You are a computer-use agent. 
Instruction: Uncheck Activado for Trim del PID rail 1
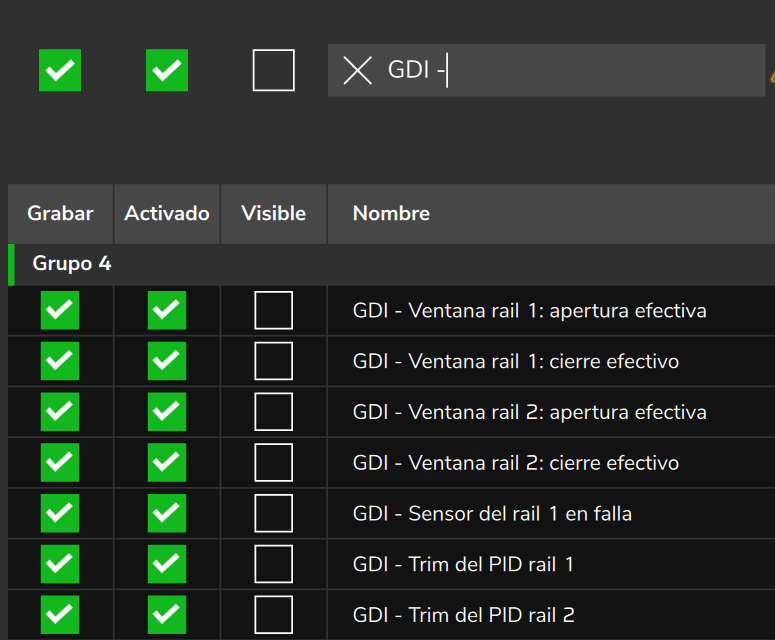coord(167,564)
